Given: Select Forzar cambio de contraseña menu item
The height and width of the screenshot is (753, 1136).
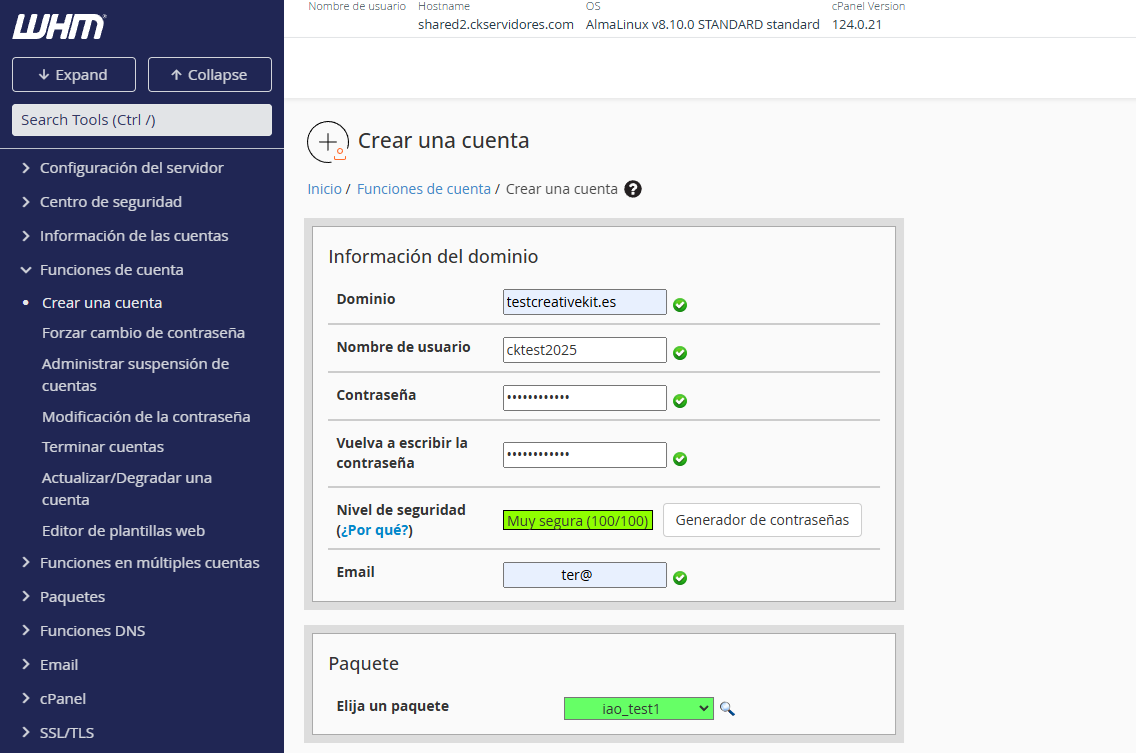Looking at the screenshot, I should click(143, 333).
